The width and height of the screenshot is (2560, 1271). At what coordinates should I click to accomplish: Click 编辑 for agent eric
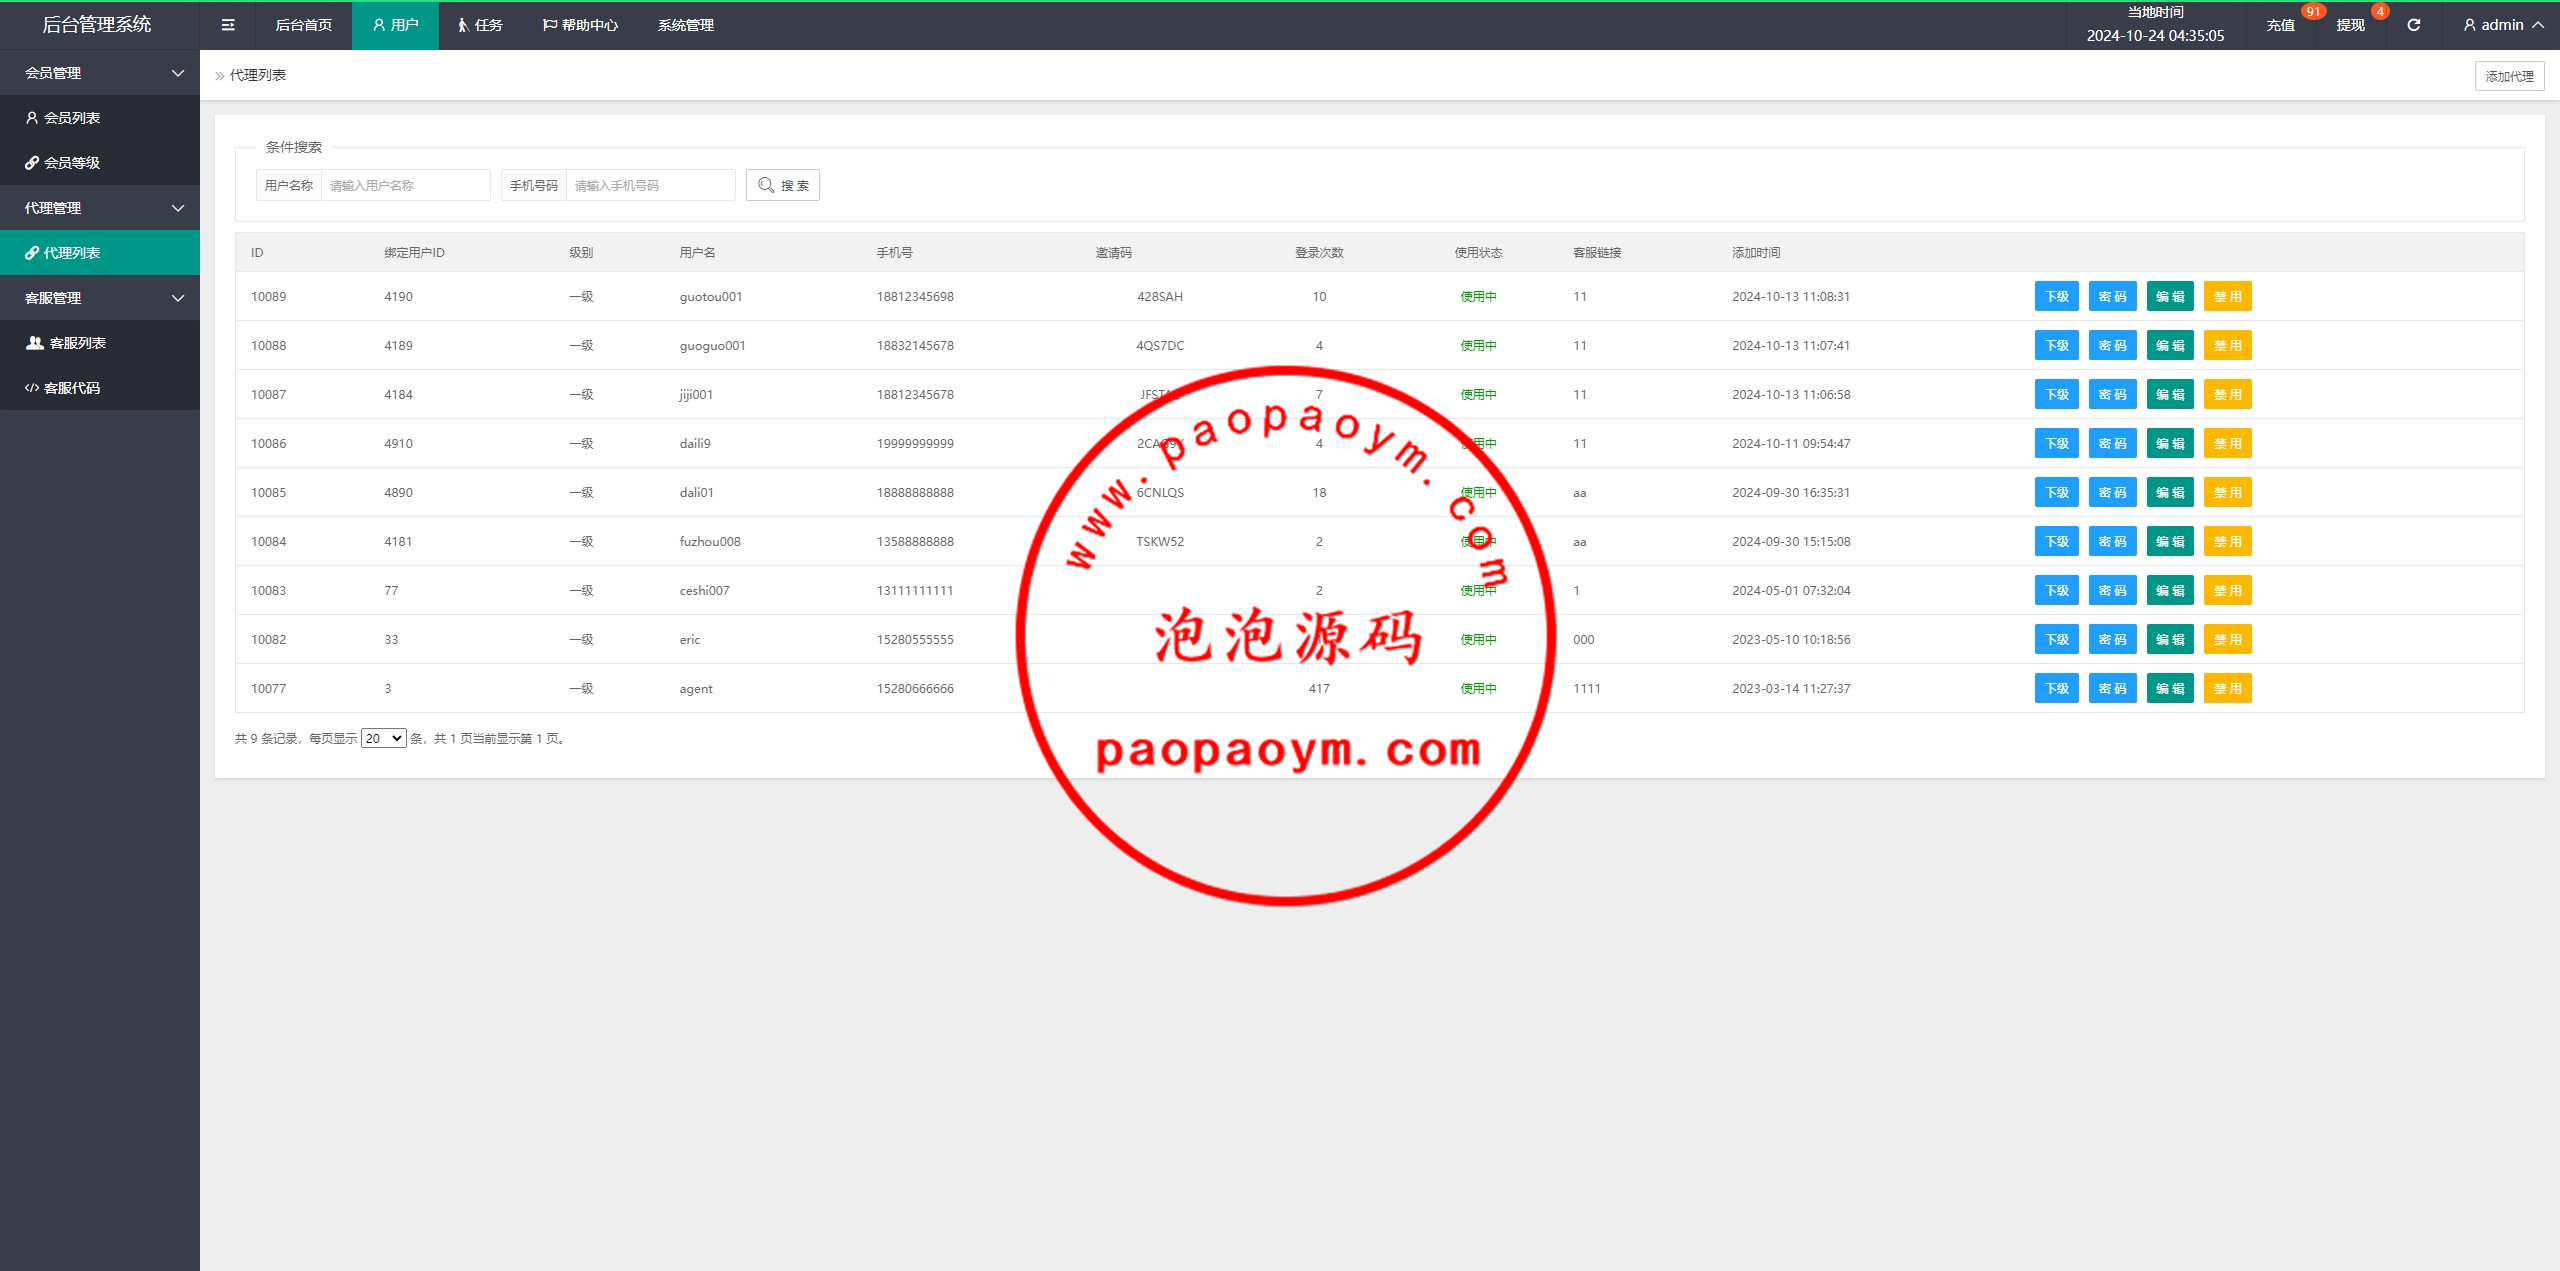2169,639
